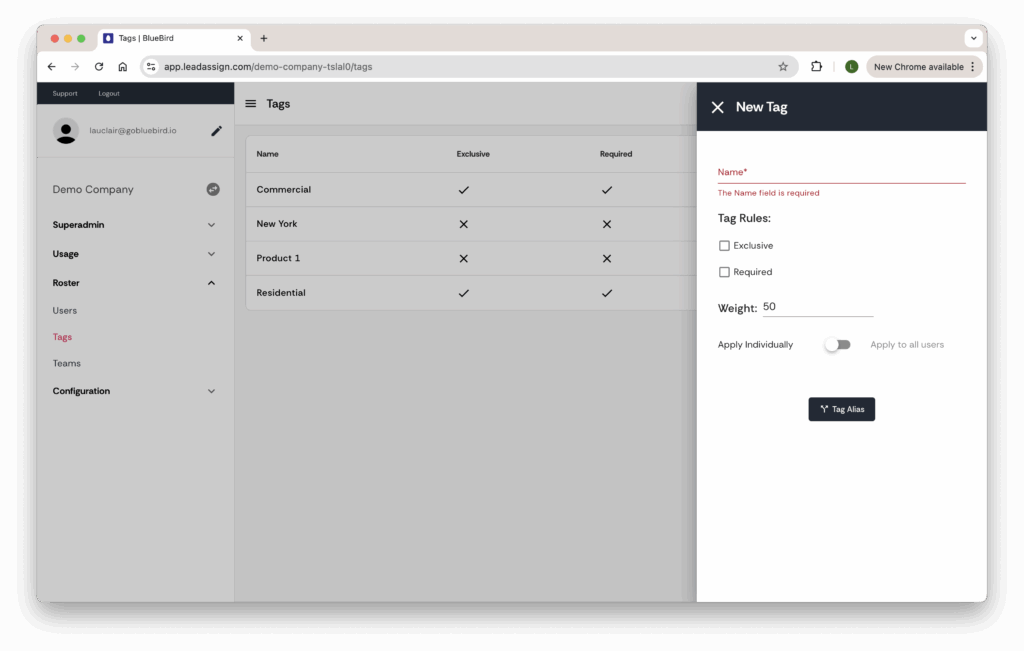Click the switch company icon near Demo Company
The height and width of the screenshot is (651, 1024).
click(212, 189)
